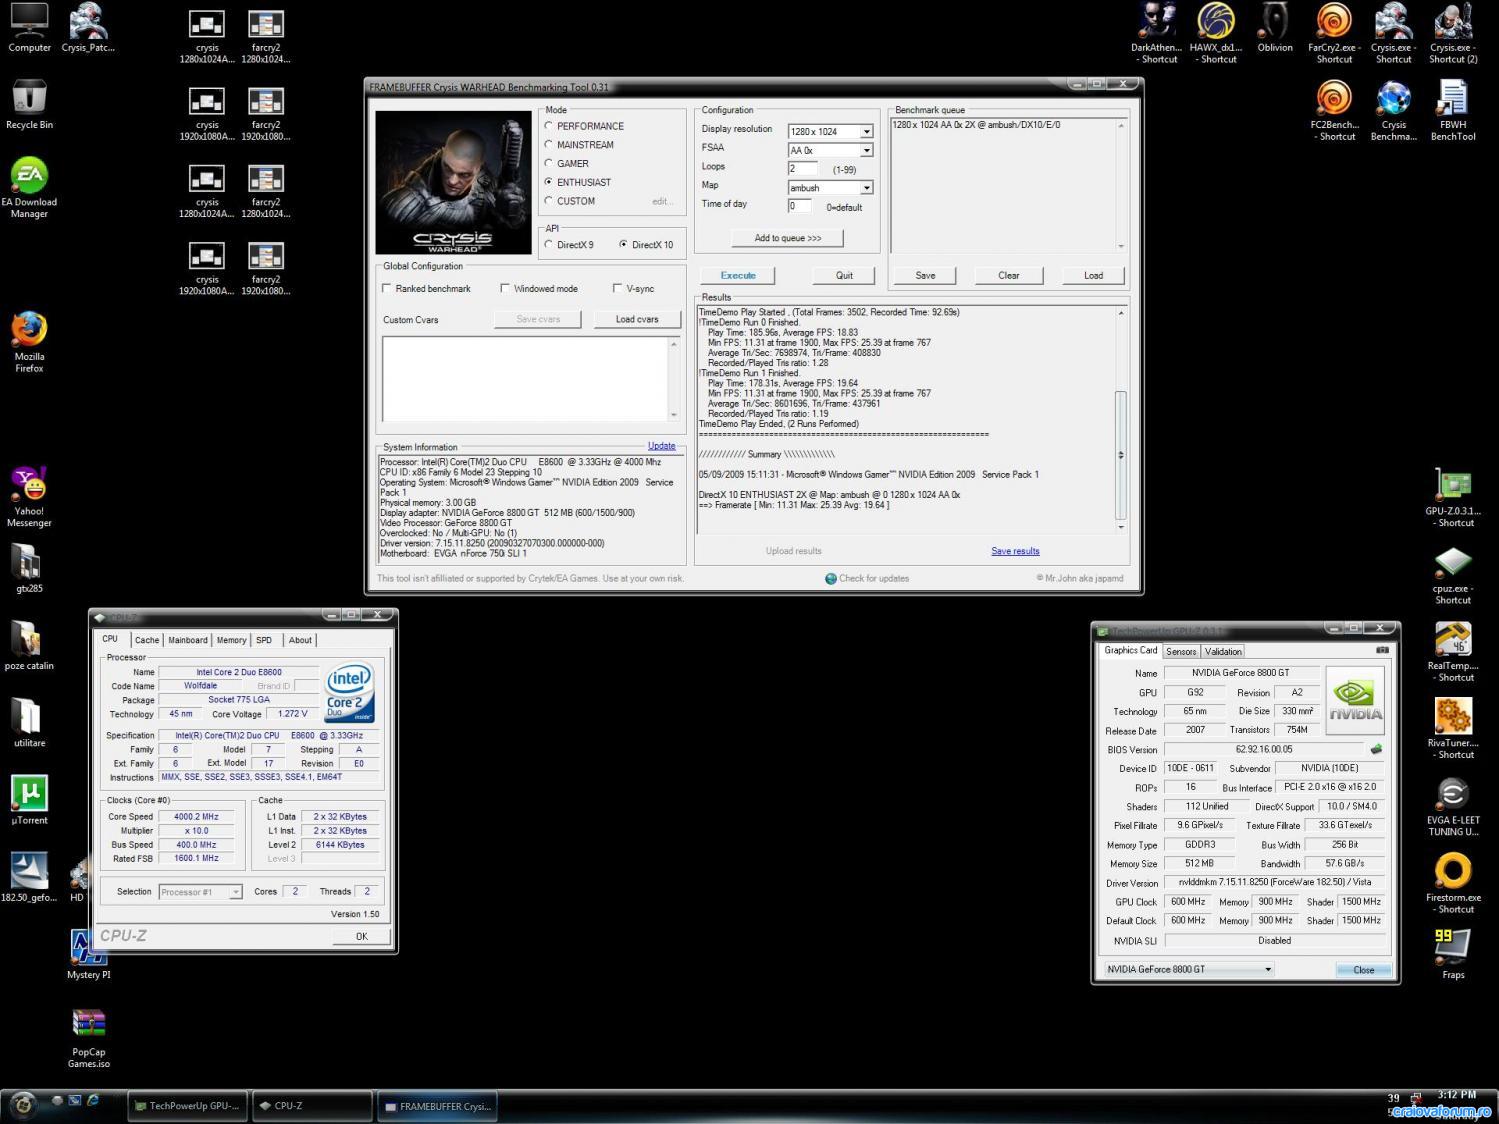Launch µTorrent from the desktop

pos(29,800)
